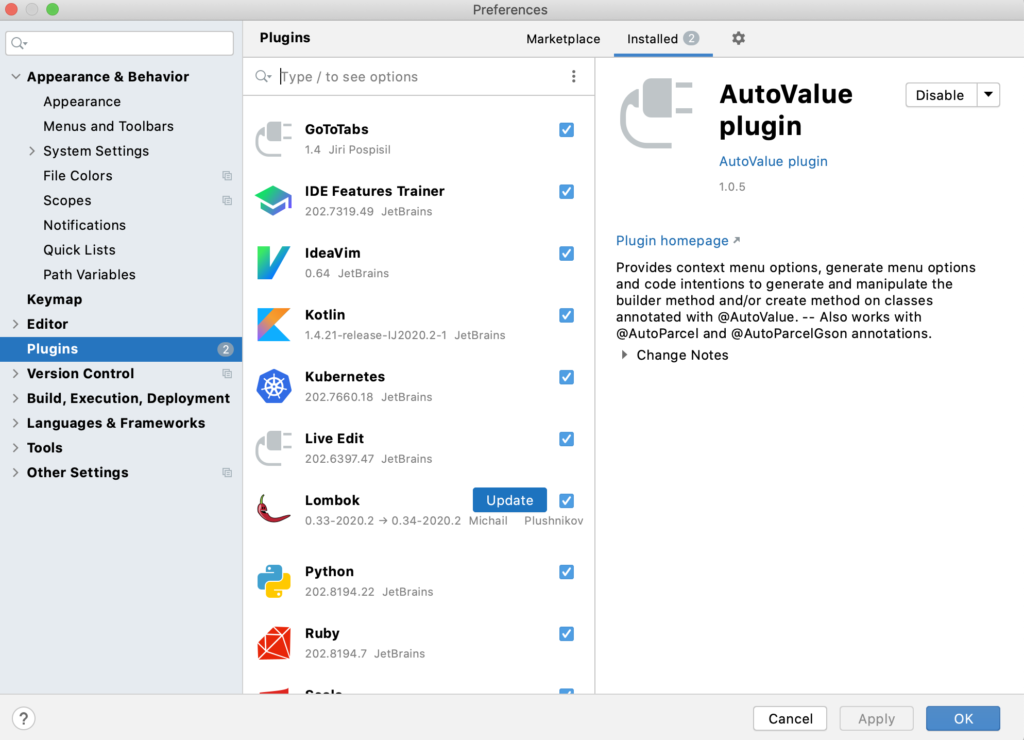Image resolution: width=1024 pixels, height=740 pixels.
Task: Click the Kotlin logo icon
Action: click(273, 325)
